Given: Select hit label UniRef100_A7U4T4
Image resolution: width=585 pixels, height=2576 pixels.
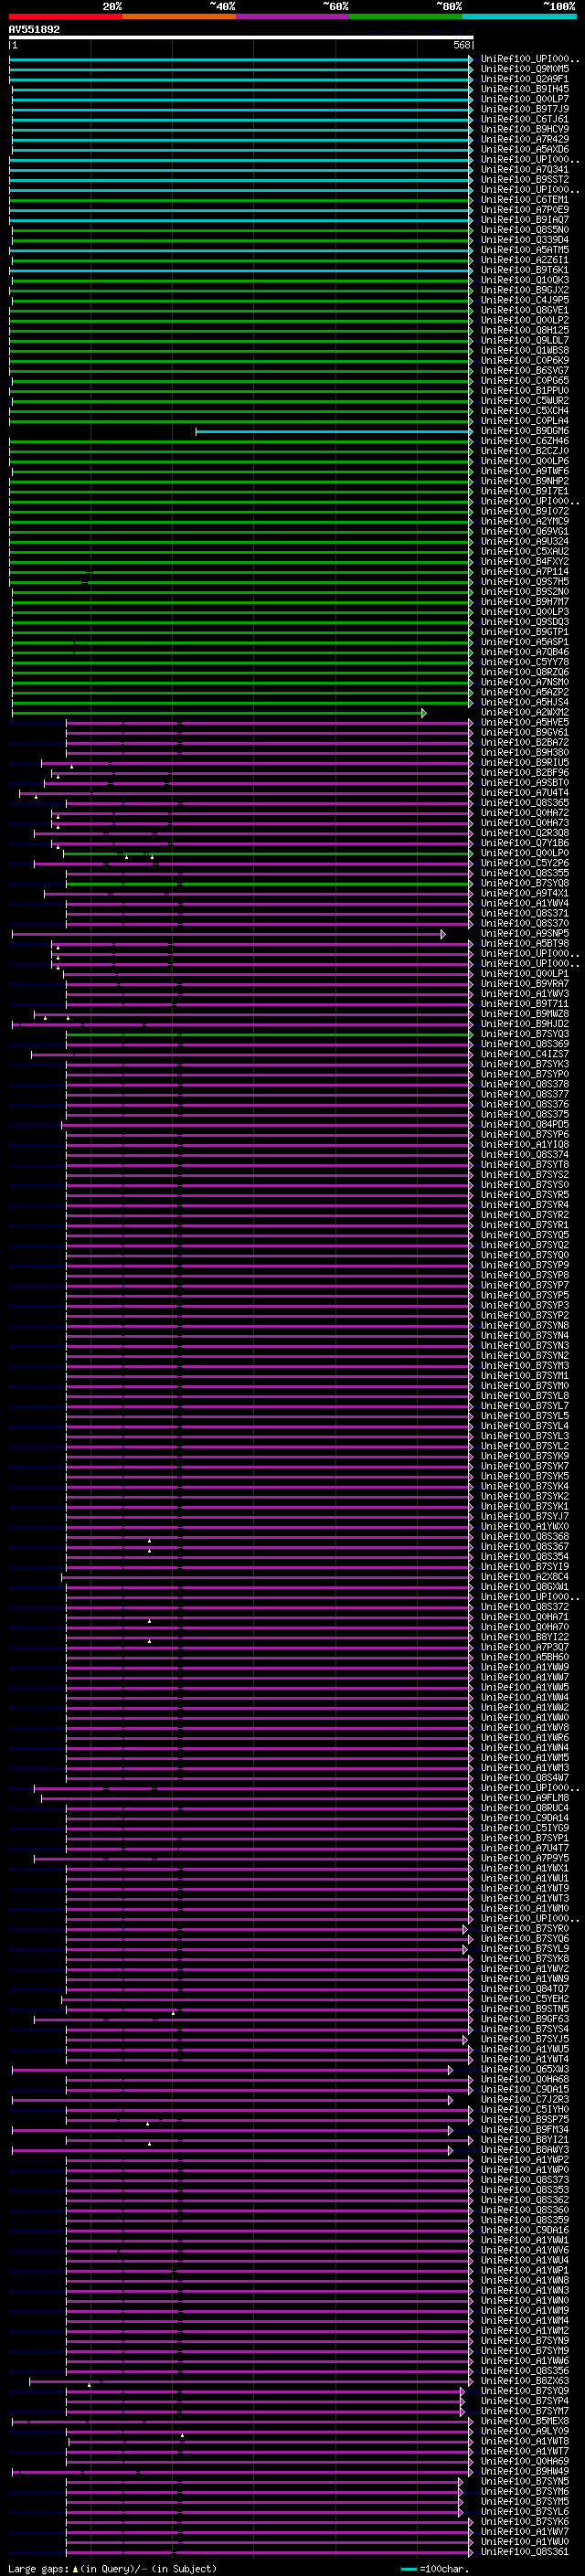Looking at the screenshot, I should click(x=525, y=793).
